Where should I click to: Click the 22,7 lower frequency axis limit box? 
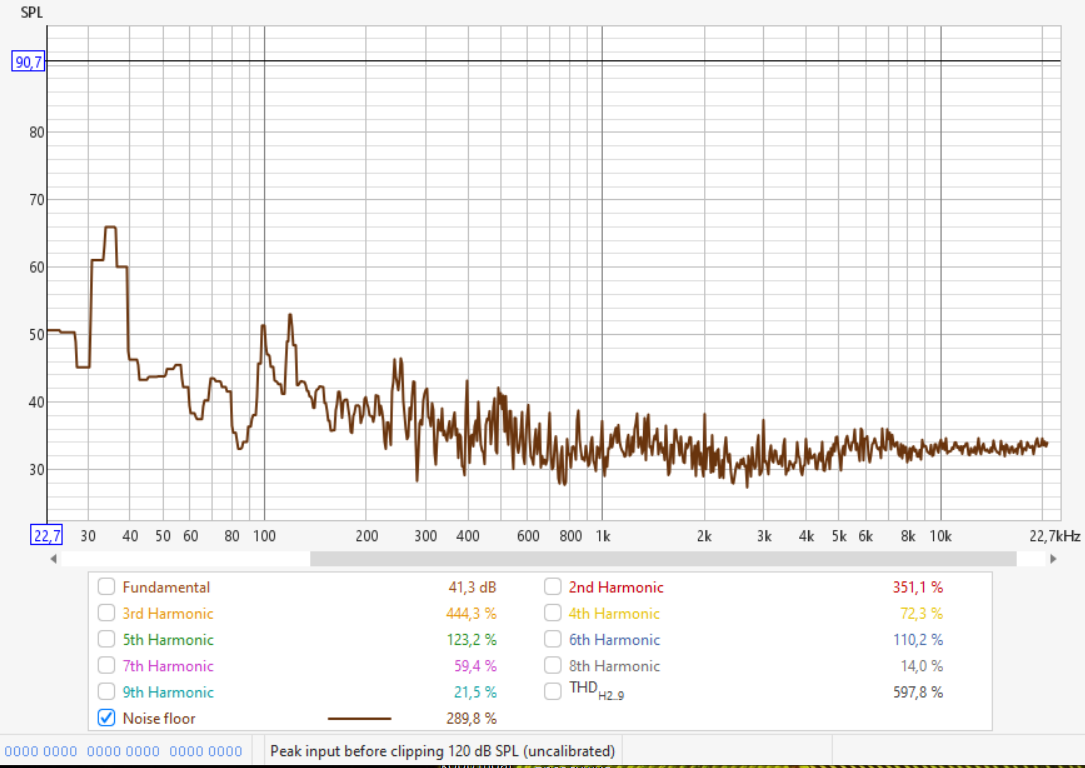(x=46, y=536)
